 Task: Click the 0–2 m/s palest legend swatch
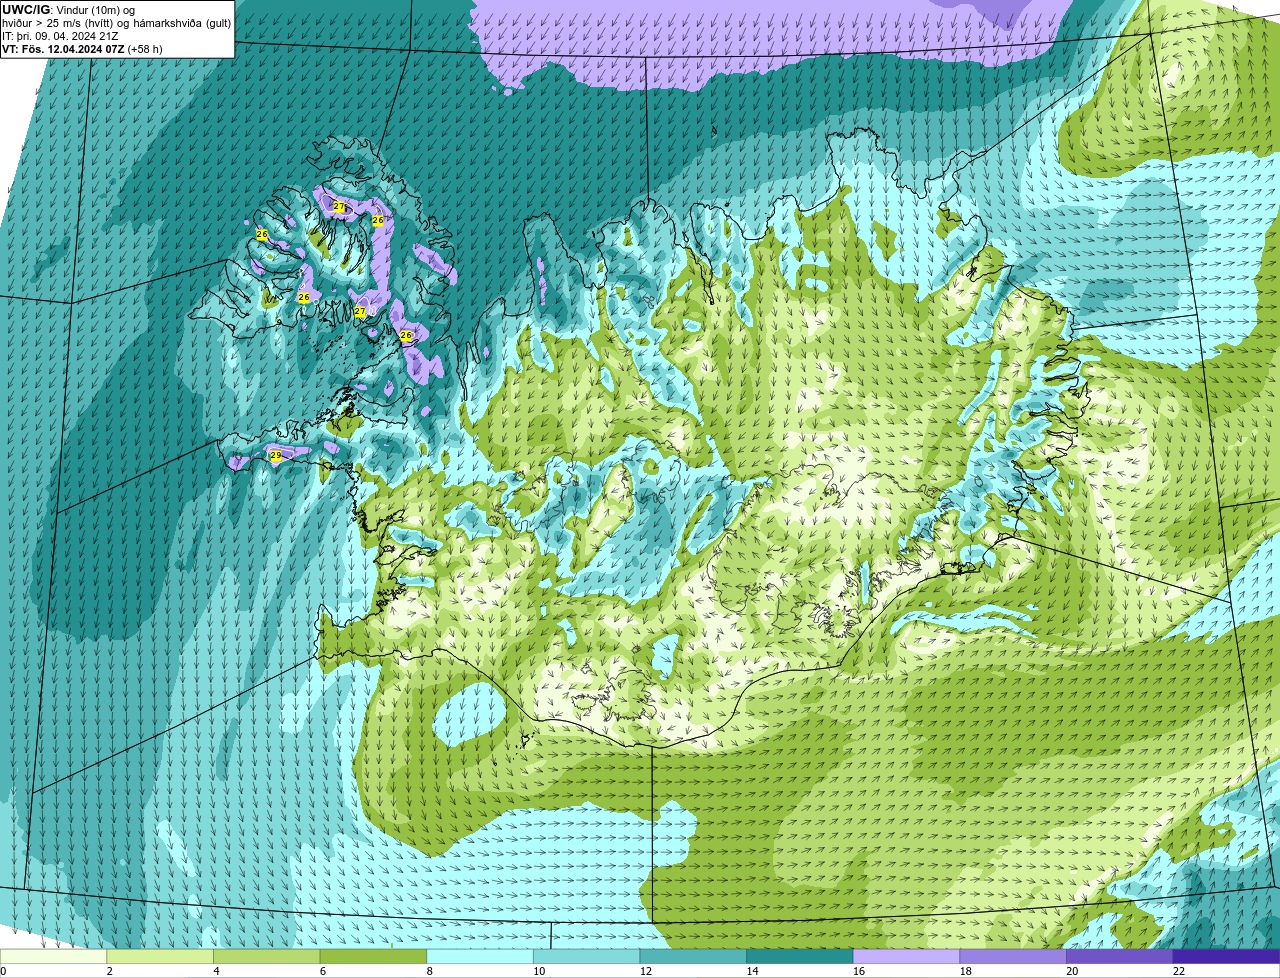[53, 956]
